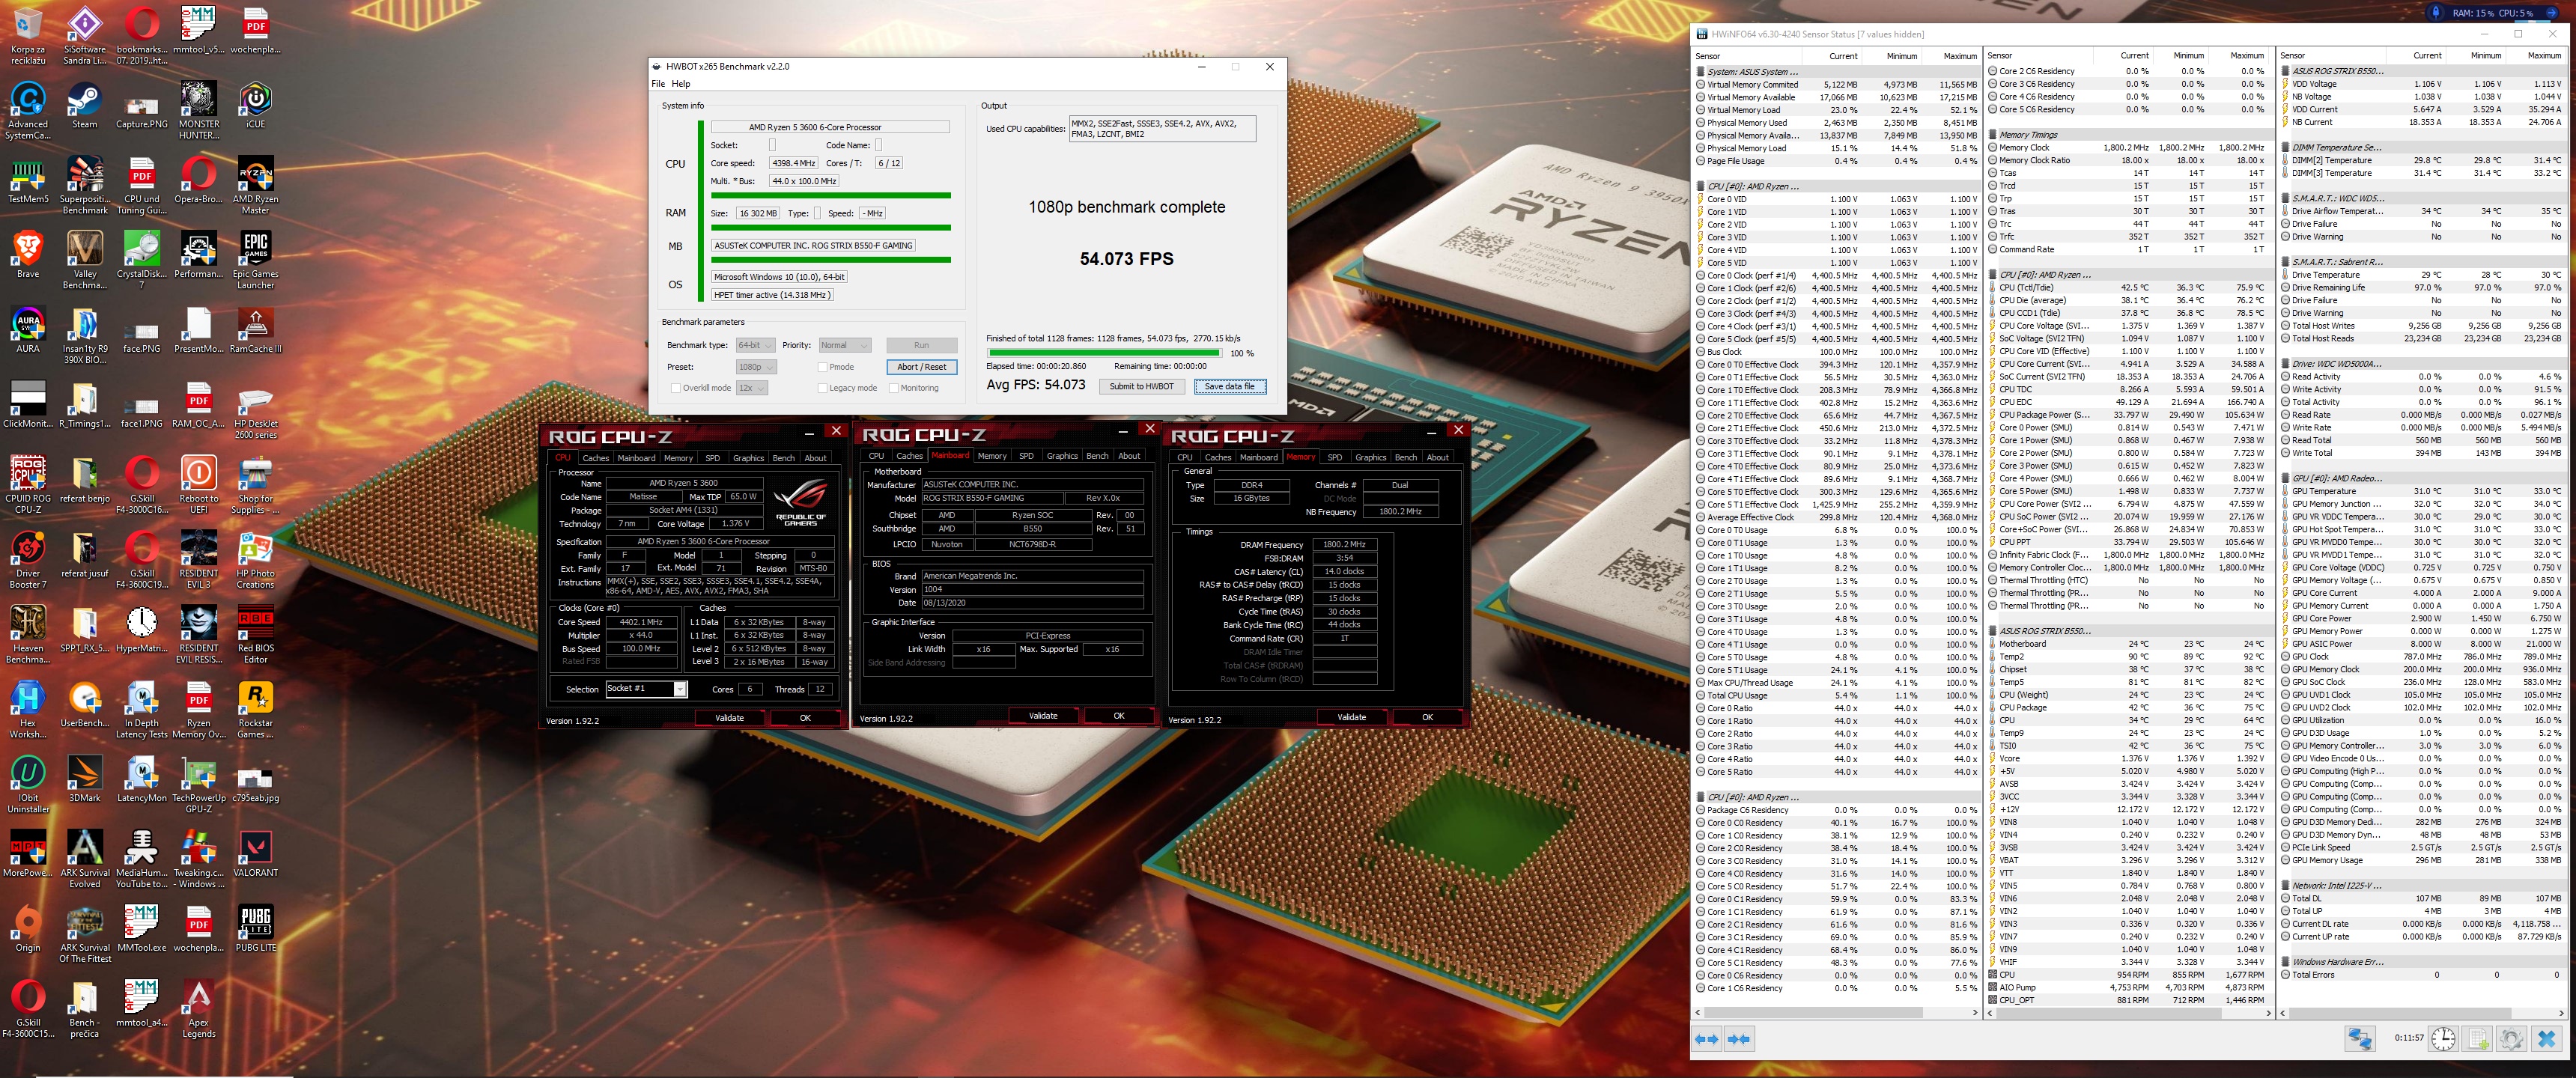Open Reboot to UEFI shortcut
The width and height of the screenshot is (2576, 1078).
tap(199, 485)
